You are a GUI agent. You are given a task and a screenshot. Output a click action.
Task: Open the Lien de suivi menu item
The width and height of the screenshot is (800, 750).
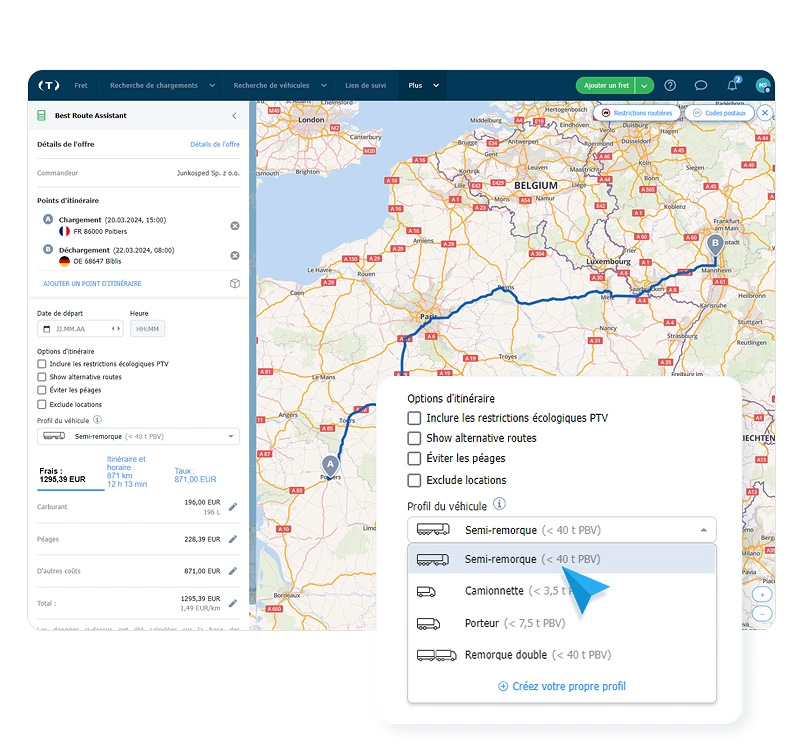pyautogui.click(x=365, y=85)
